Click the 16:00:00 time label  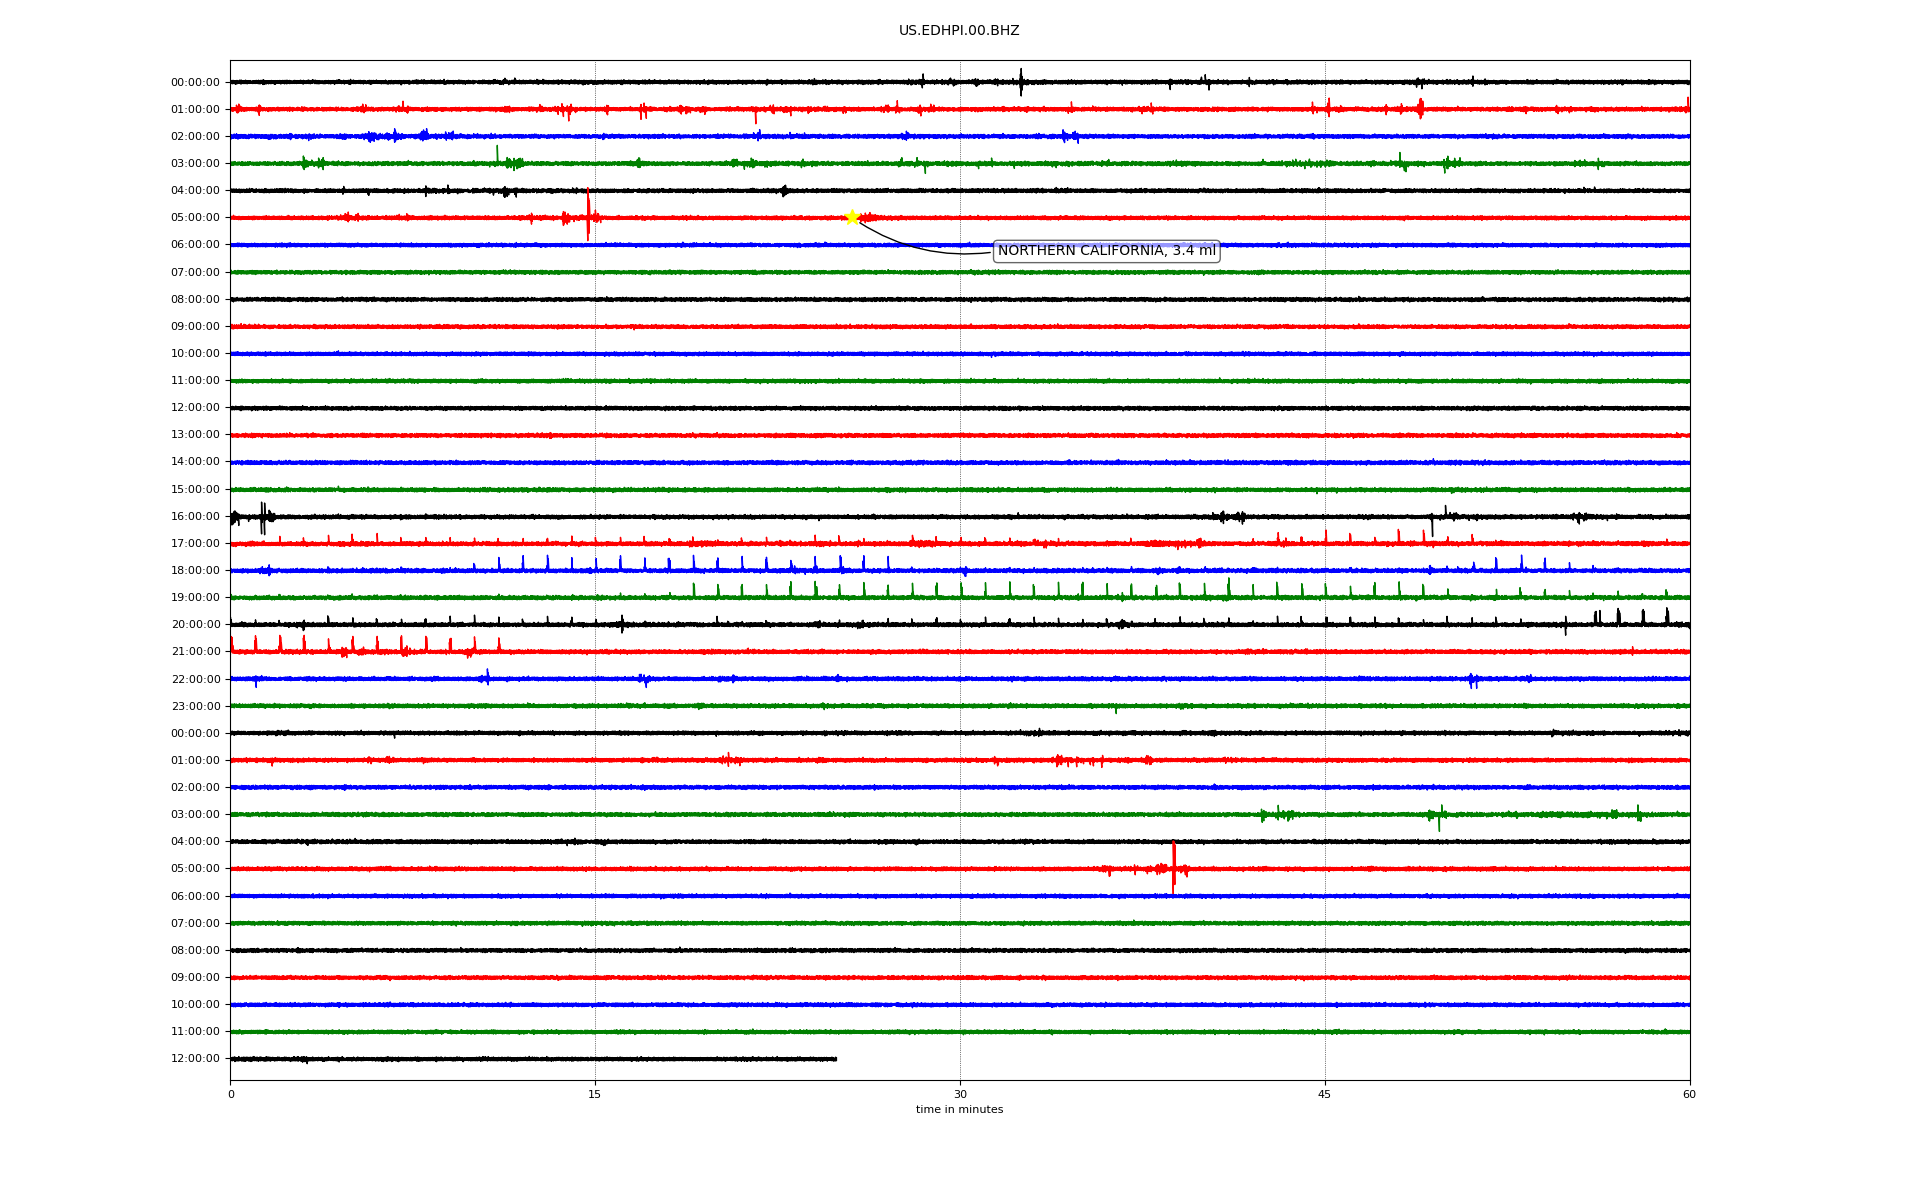pos(195,517)
